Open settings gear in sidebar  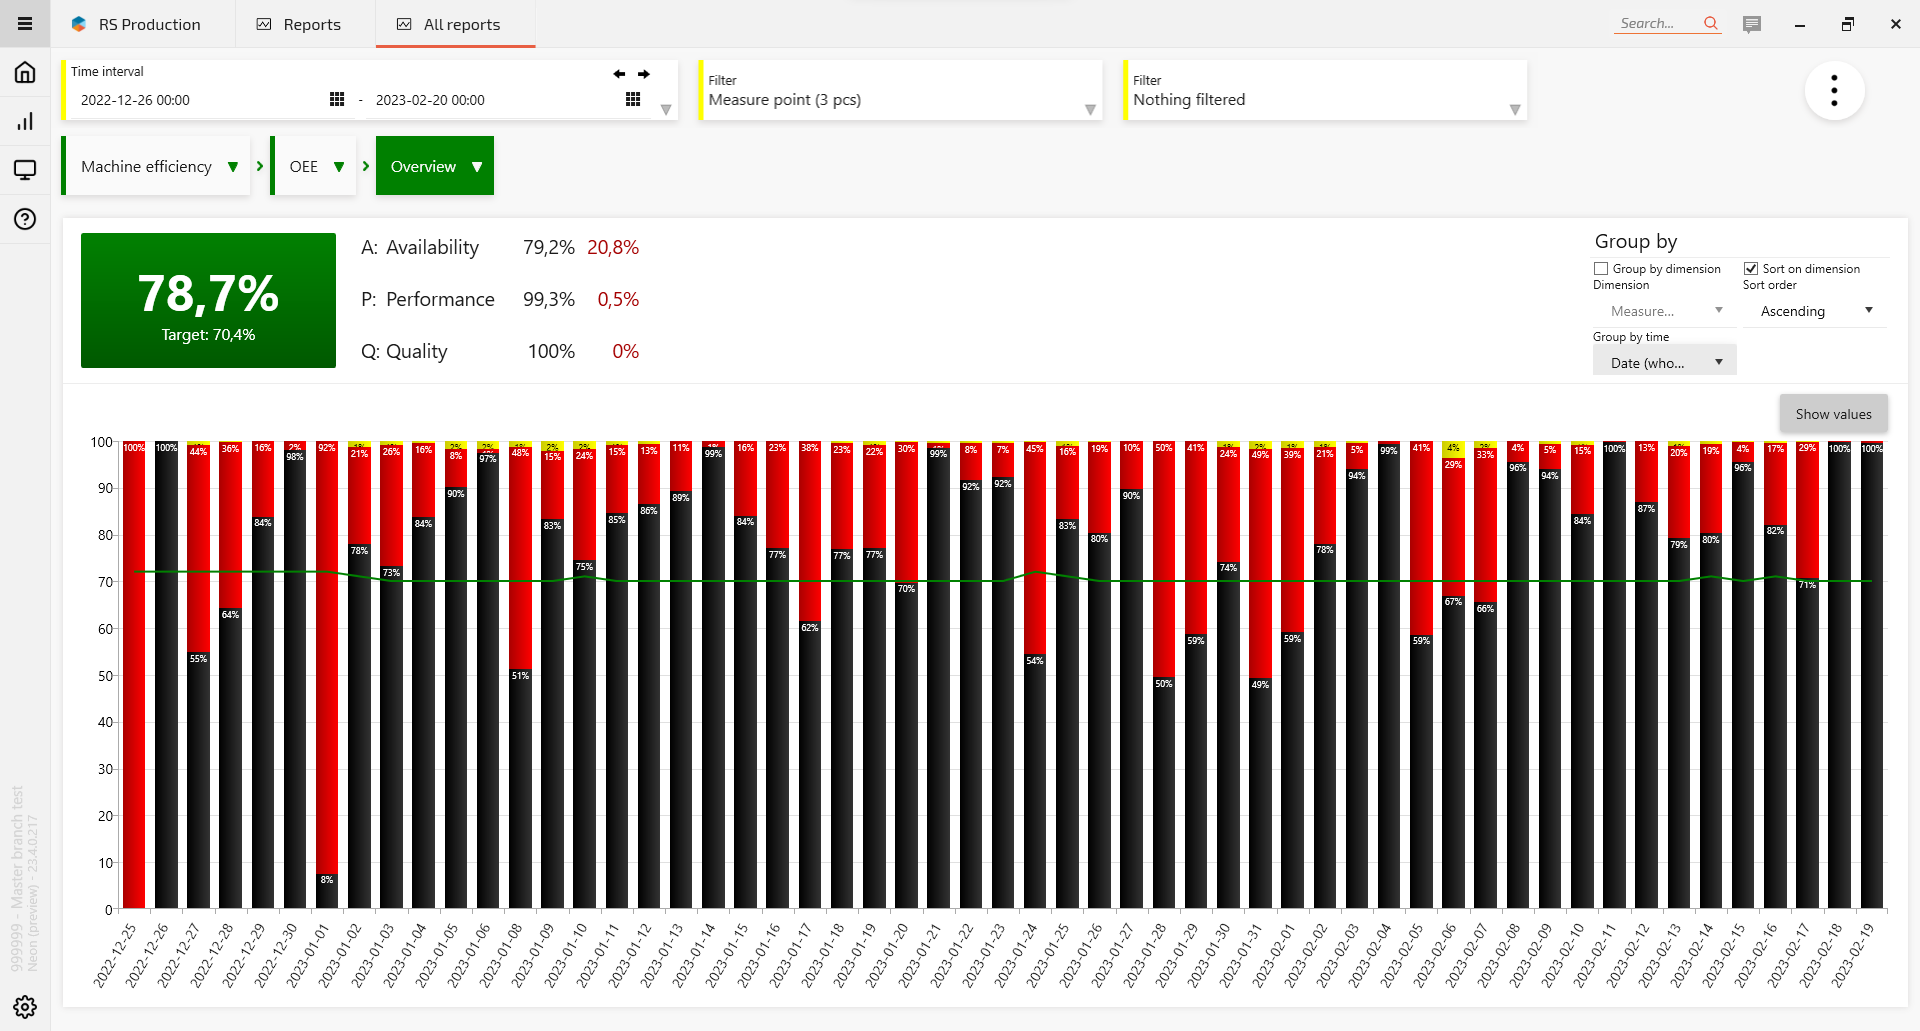click(x=25, y=1006)
